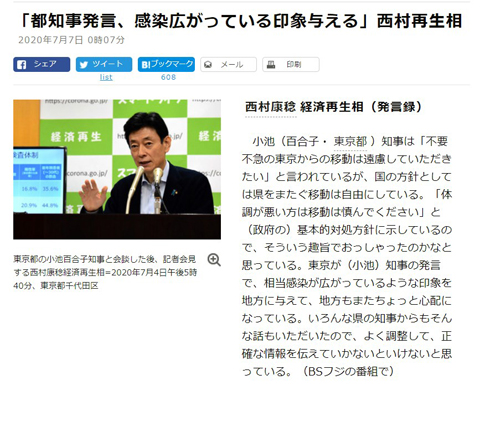Add Hatena bookmark with ブックマーク button

click(166, 64)
